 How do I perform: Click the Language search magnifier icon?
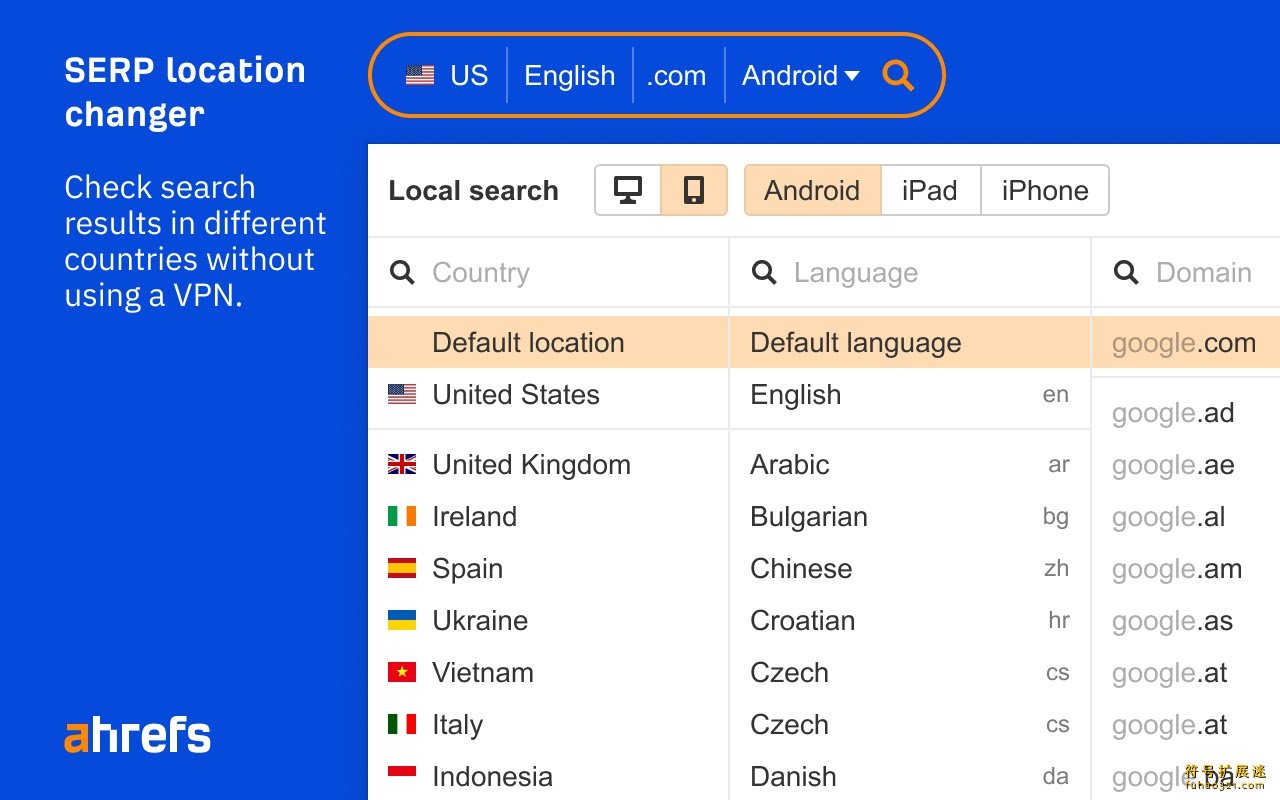(x=764, y=273)
